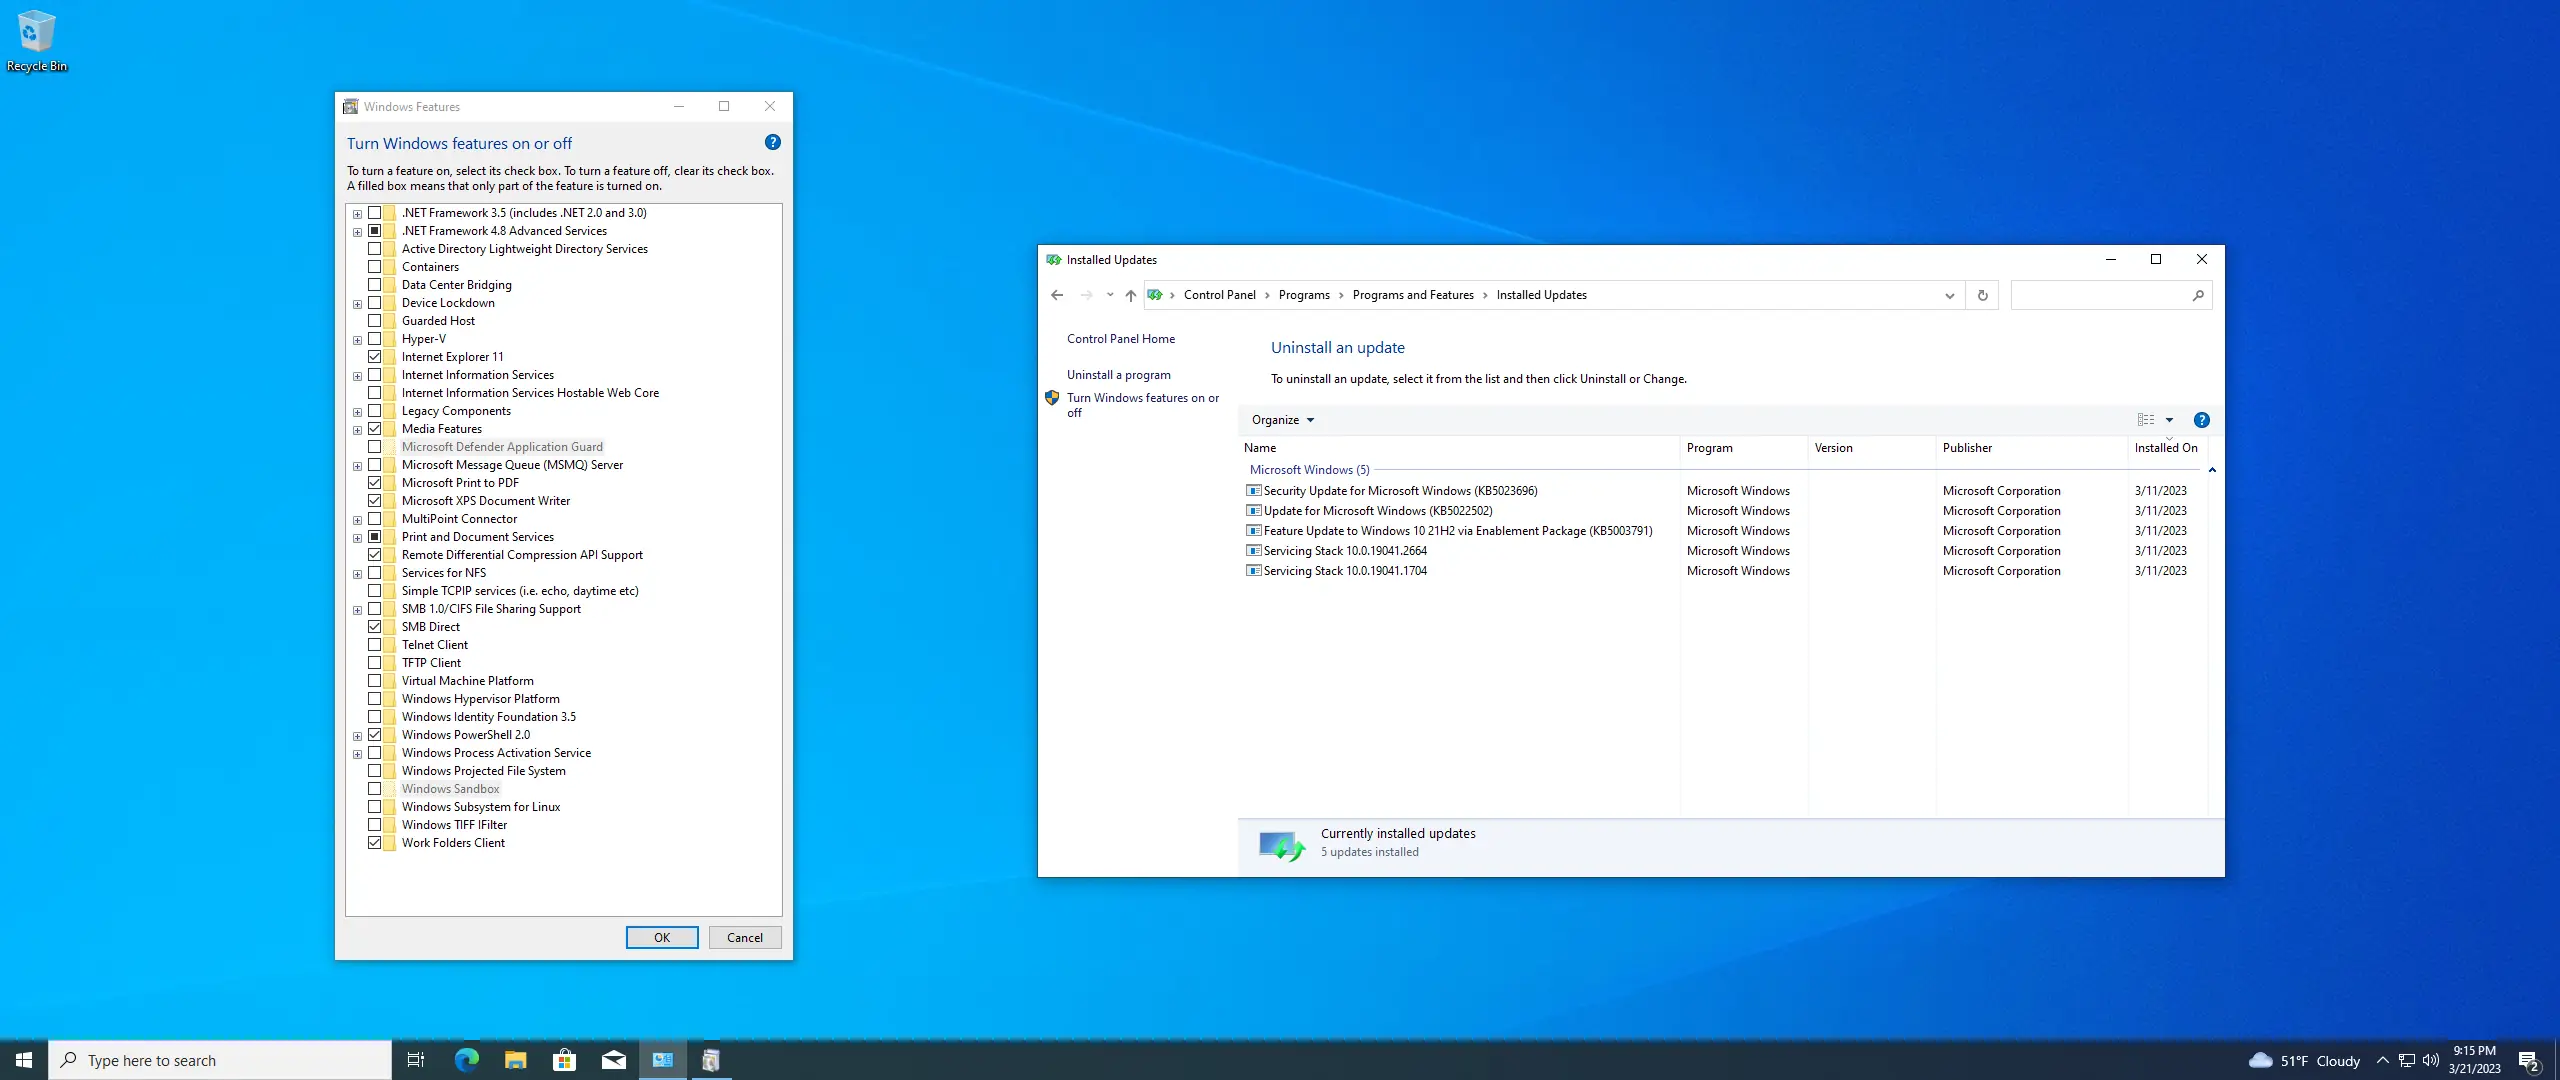
Task: Click the refresh button in address bar
Action: point(1982,295)
